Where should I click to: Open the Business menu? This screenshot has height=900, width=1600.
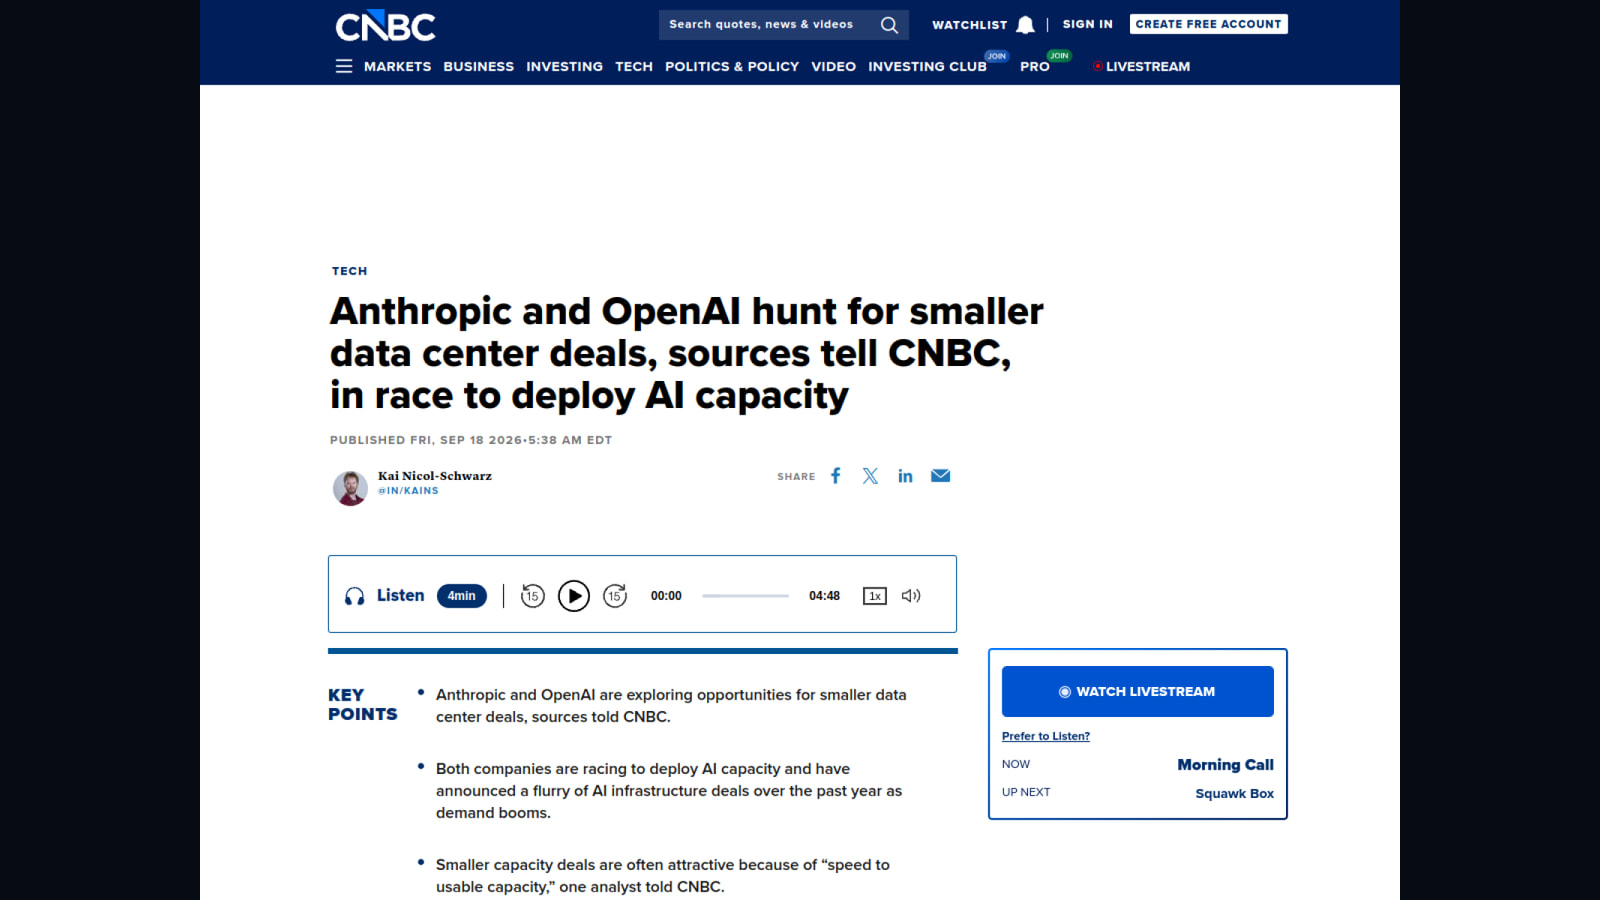click(479, 66)
